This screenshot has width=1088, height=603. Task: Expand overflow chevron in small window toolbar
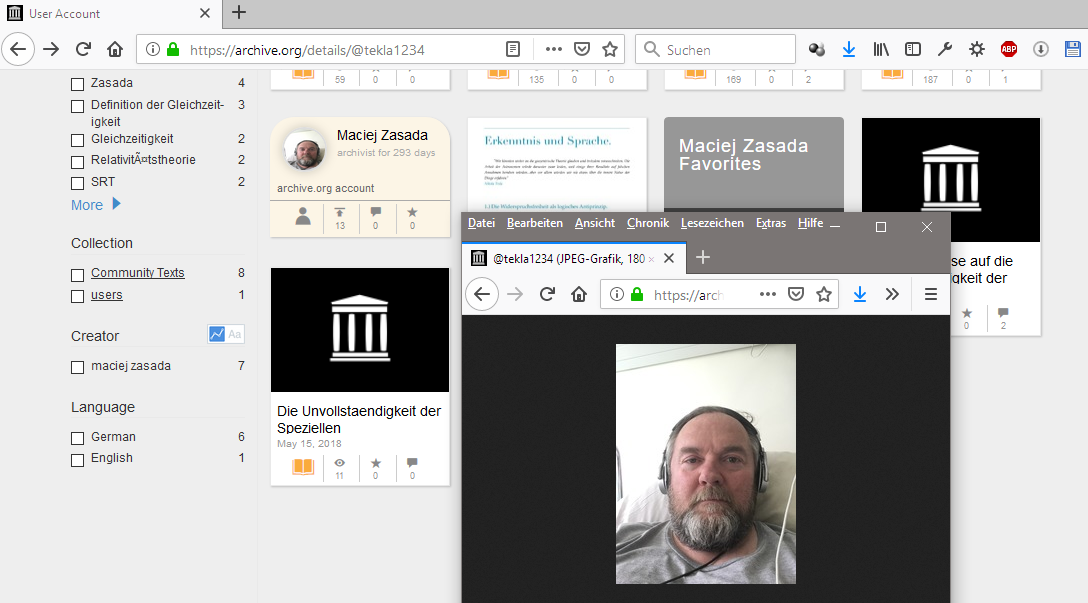click(x=892, y=294)
